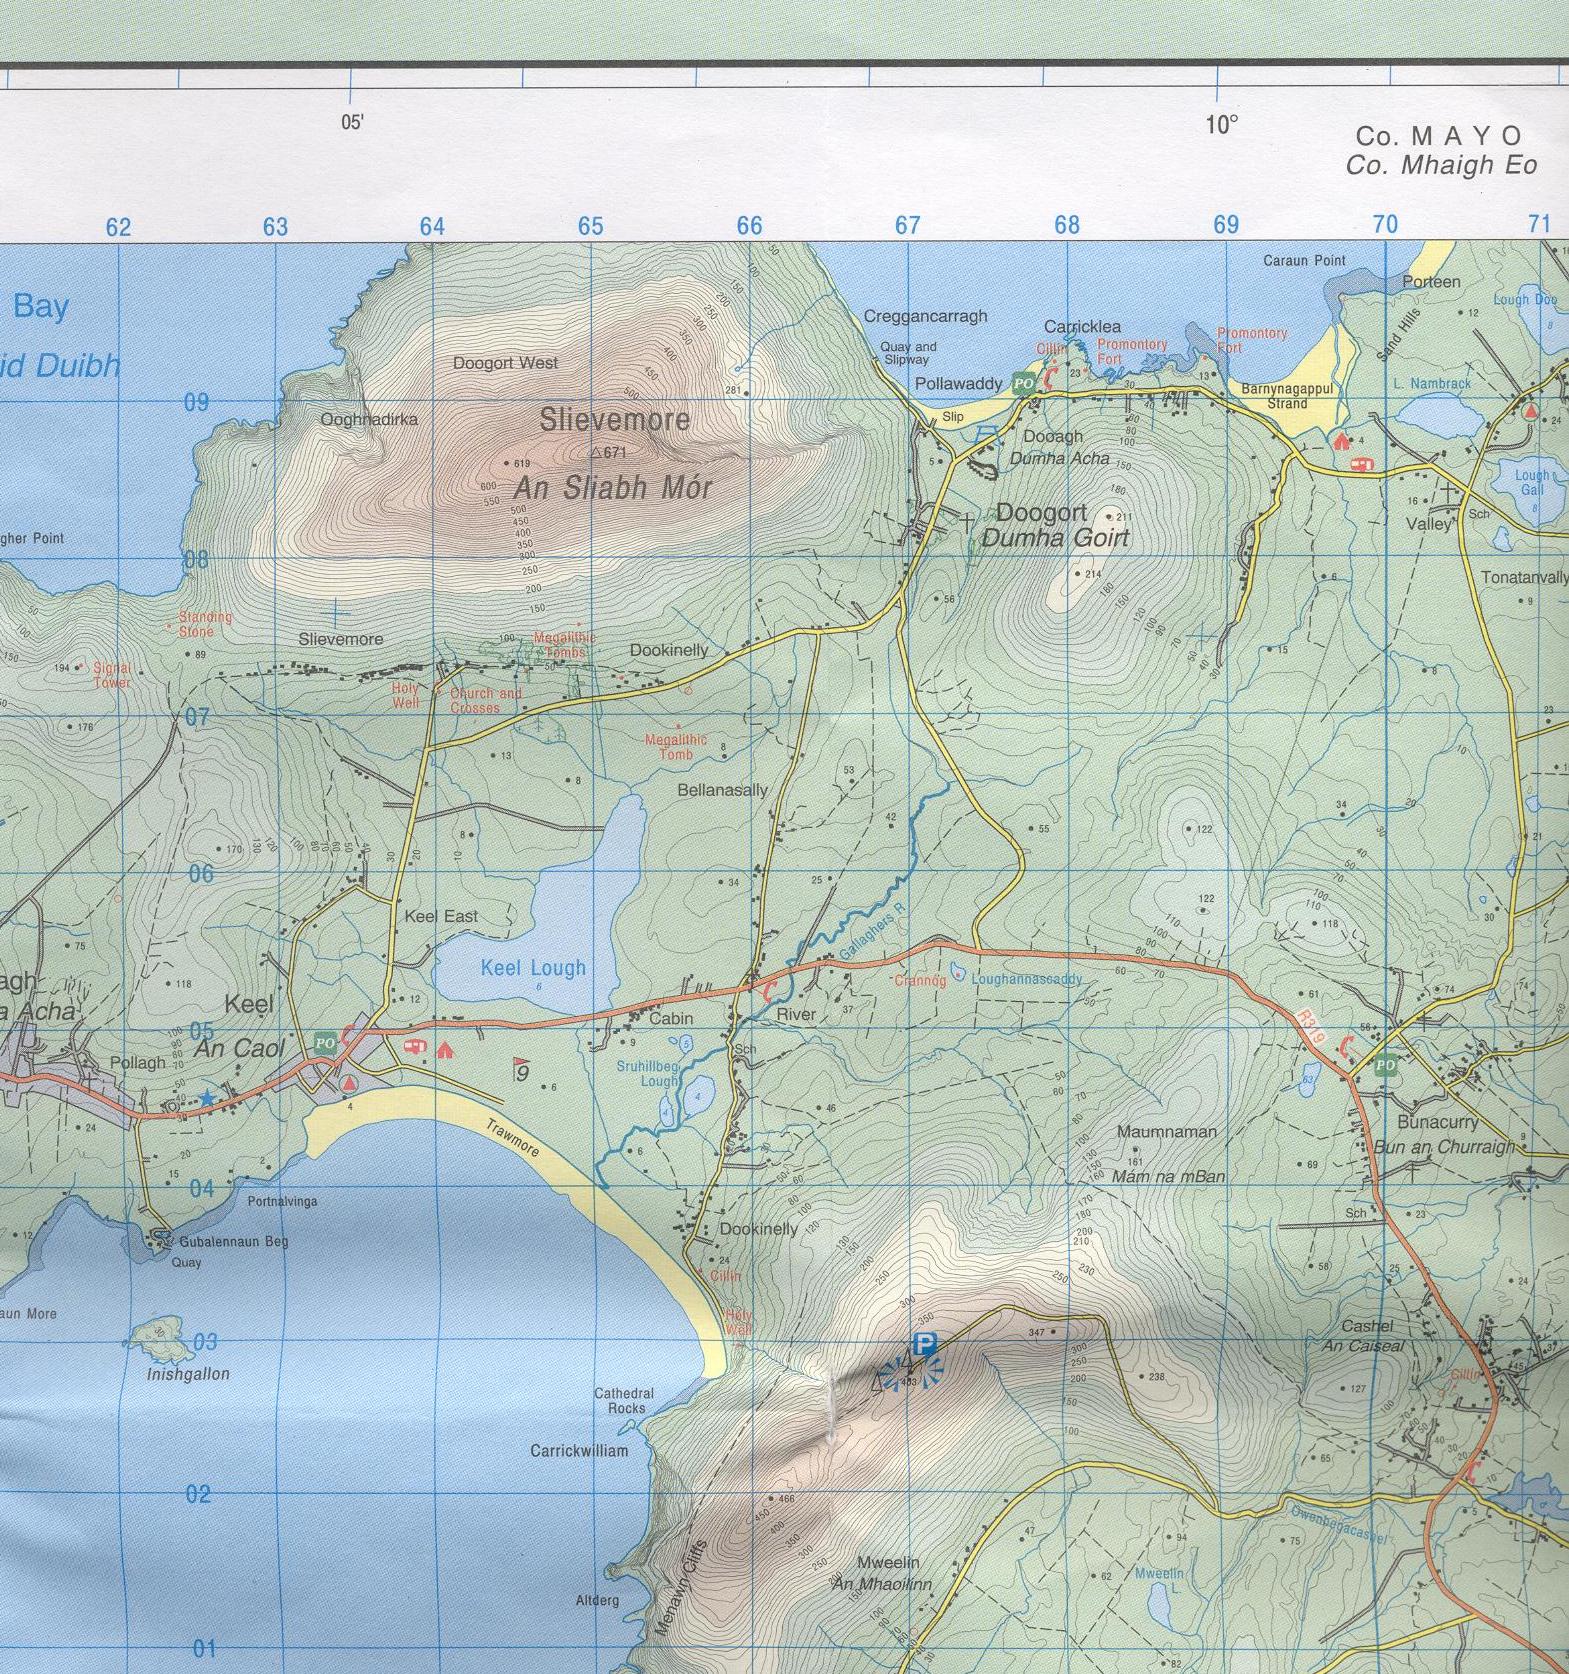Click the red telephone symbol near Cabin
The image size is (1569, 1674).
768,990
